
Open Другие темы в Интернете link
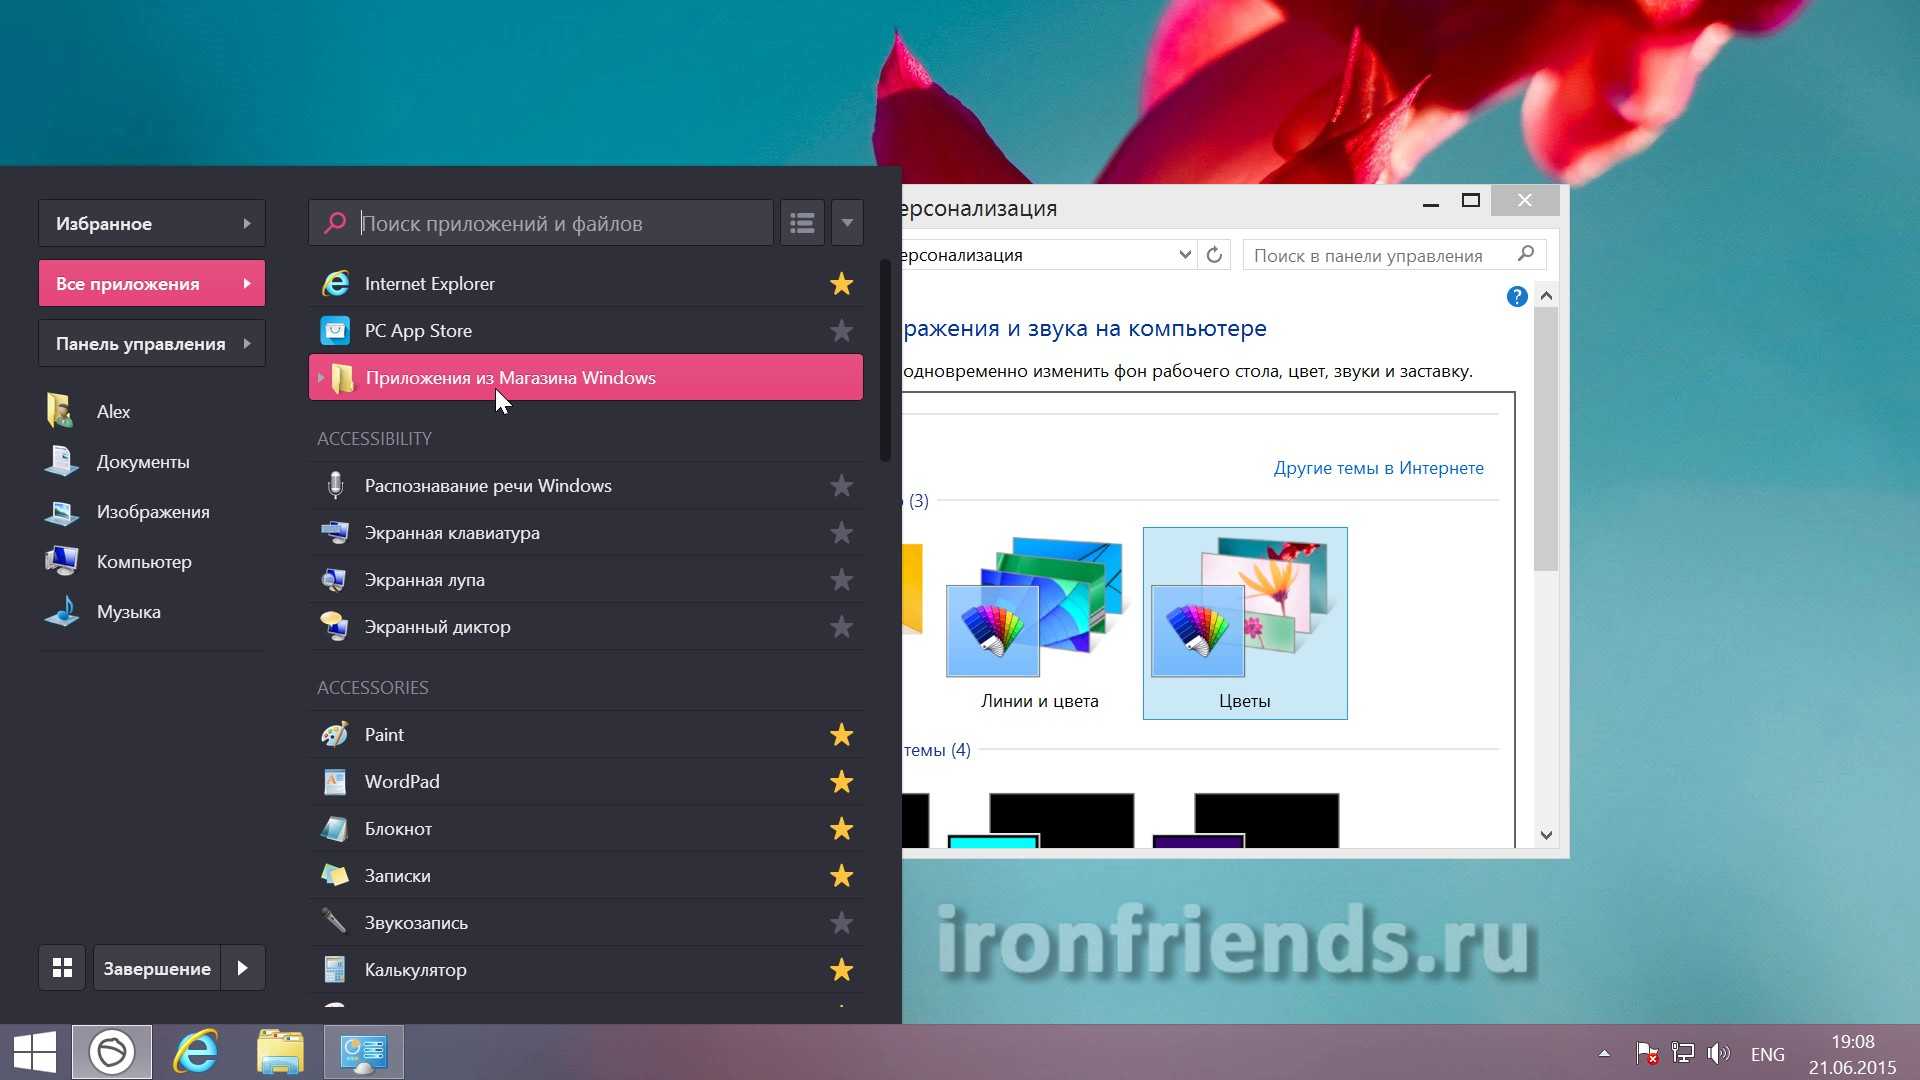click(x=1378, y=468)
